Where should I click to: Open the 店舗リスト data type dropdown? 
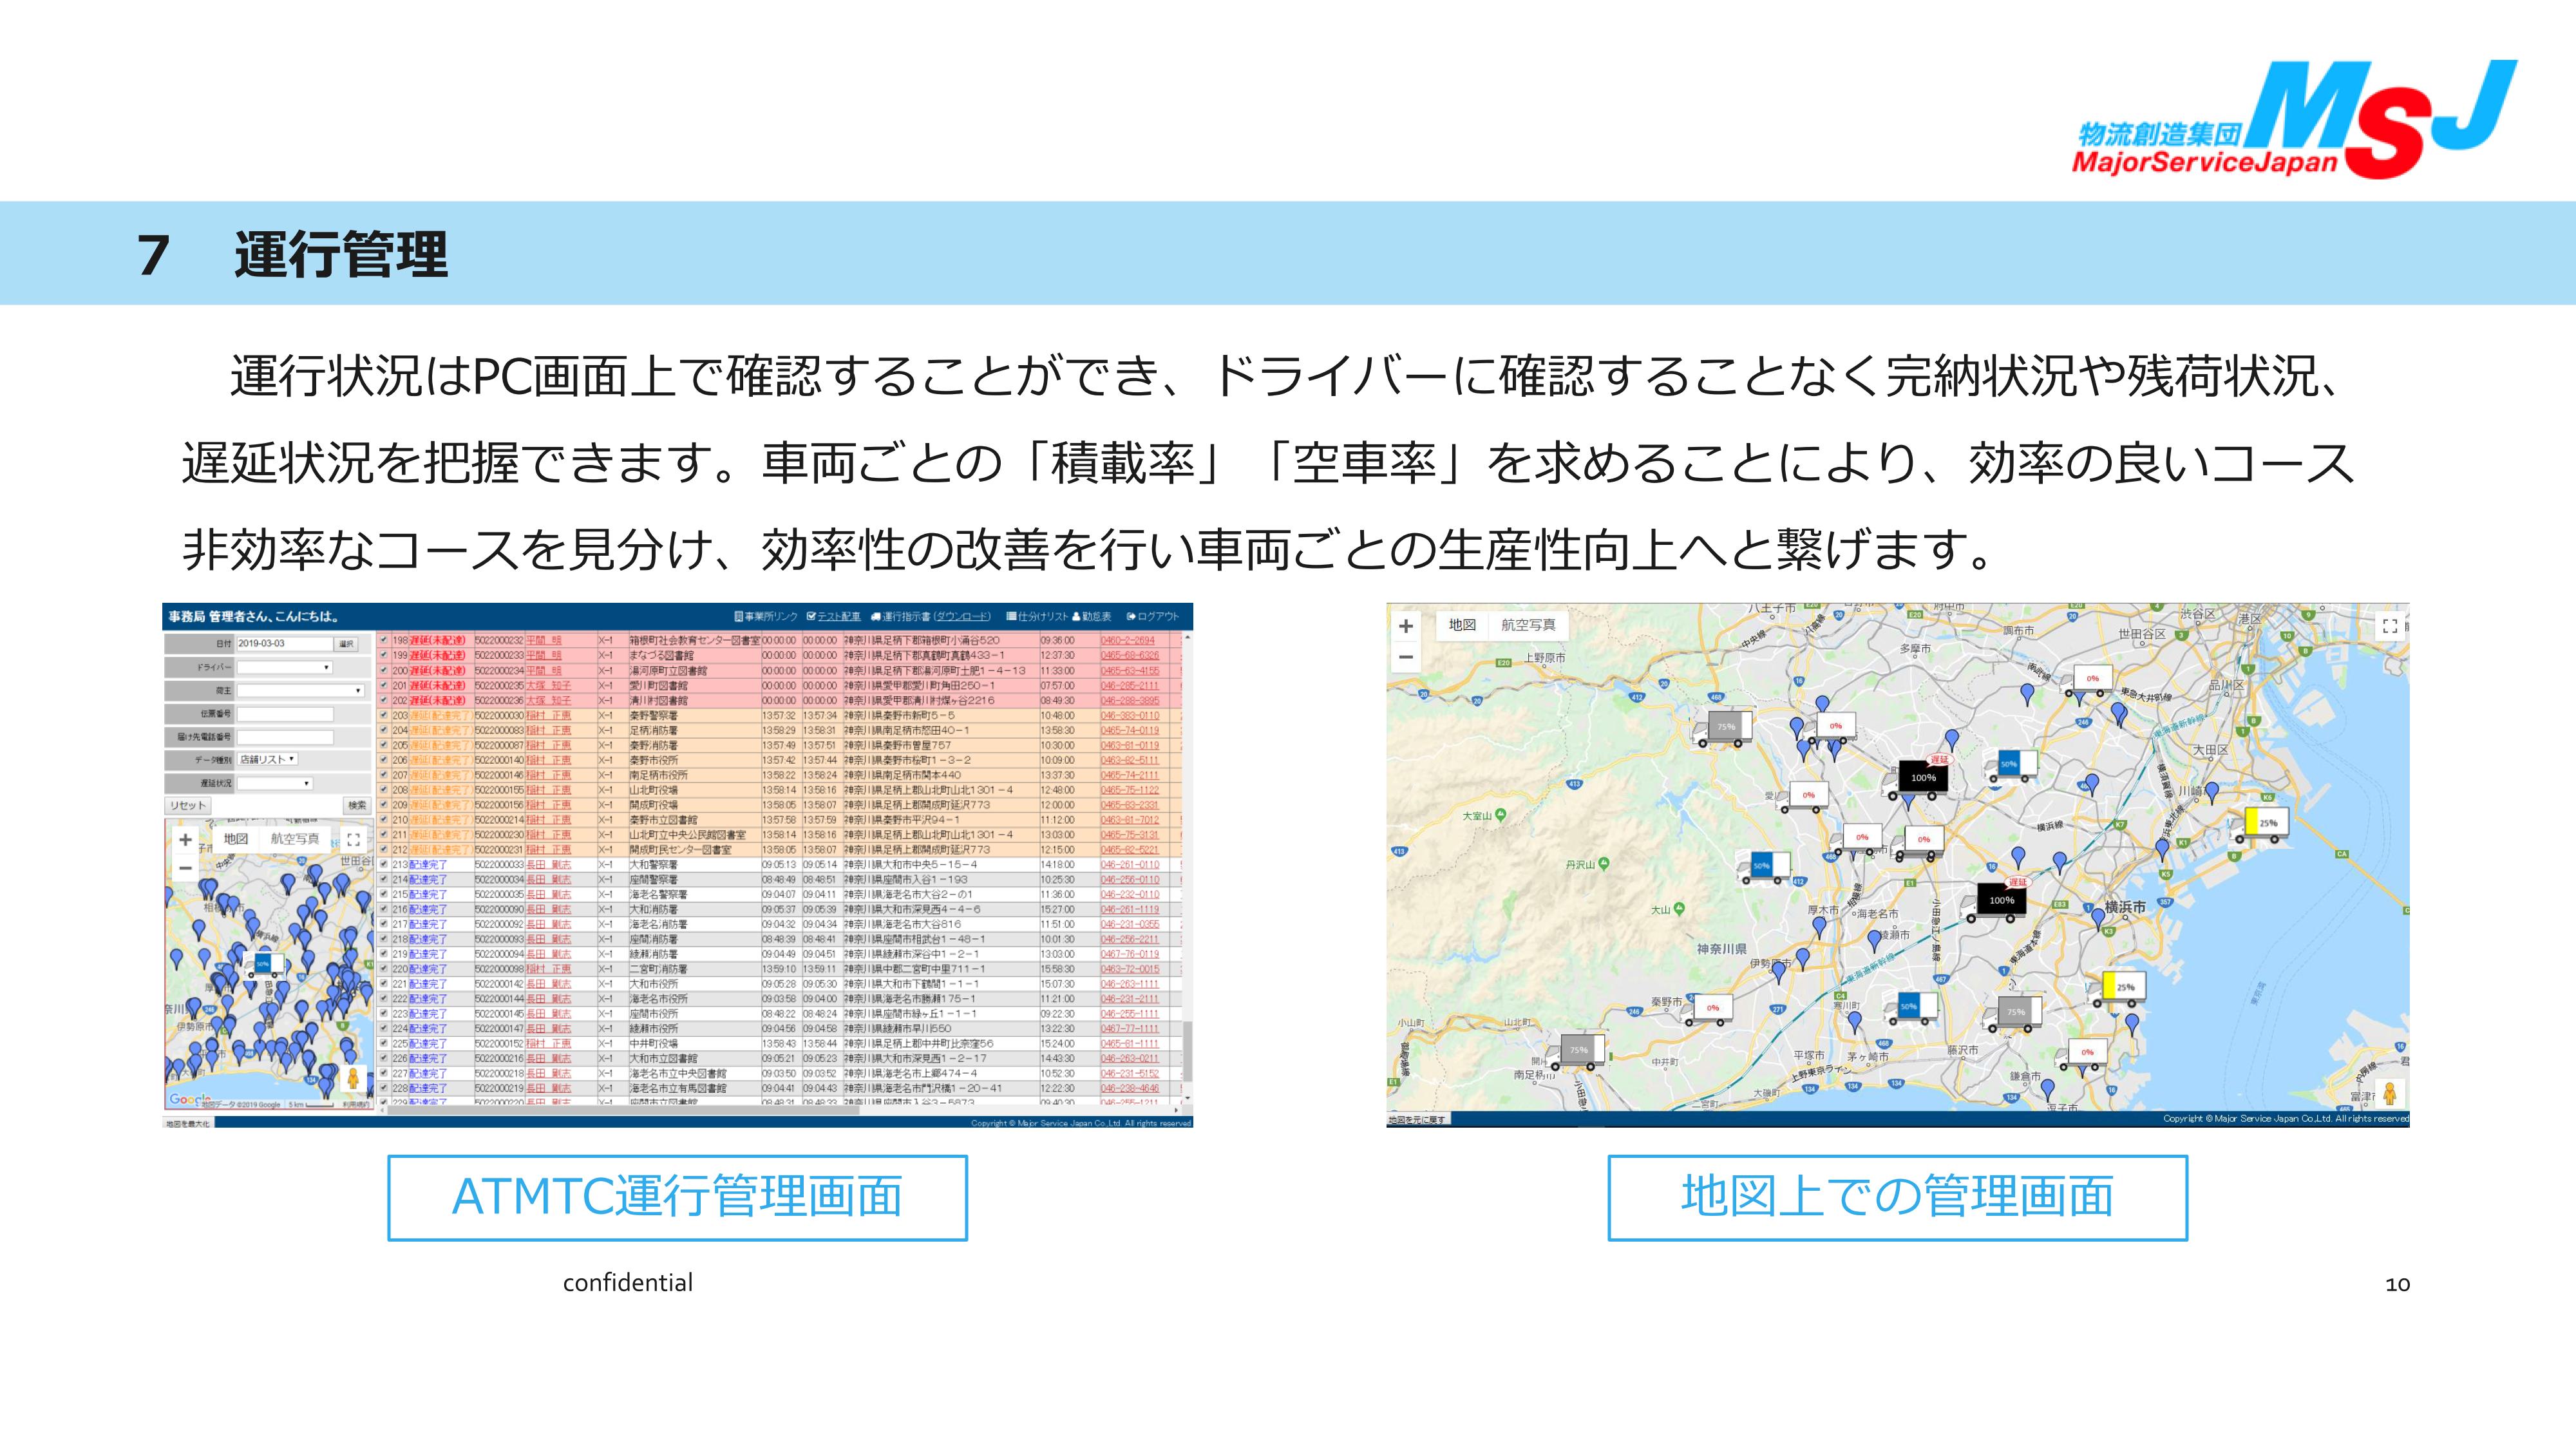267,759
